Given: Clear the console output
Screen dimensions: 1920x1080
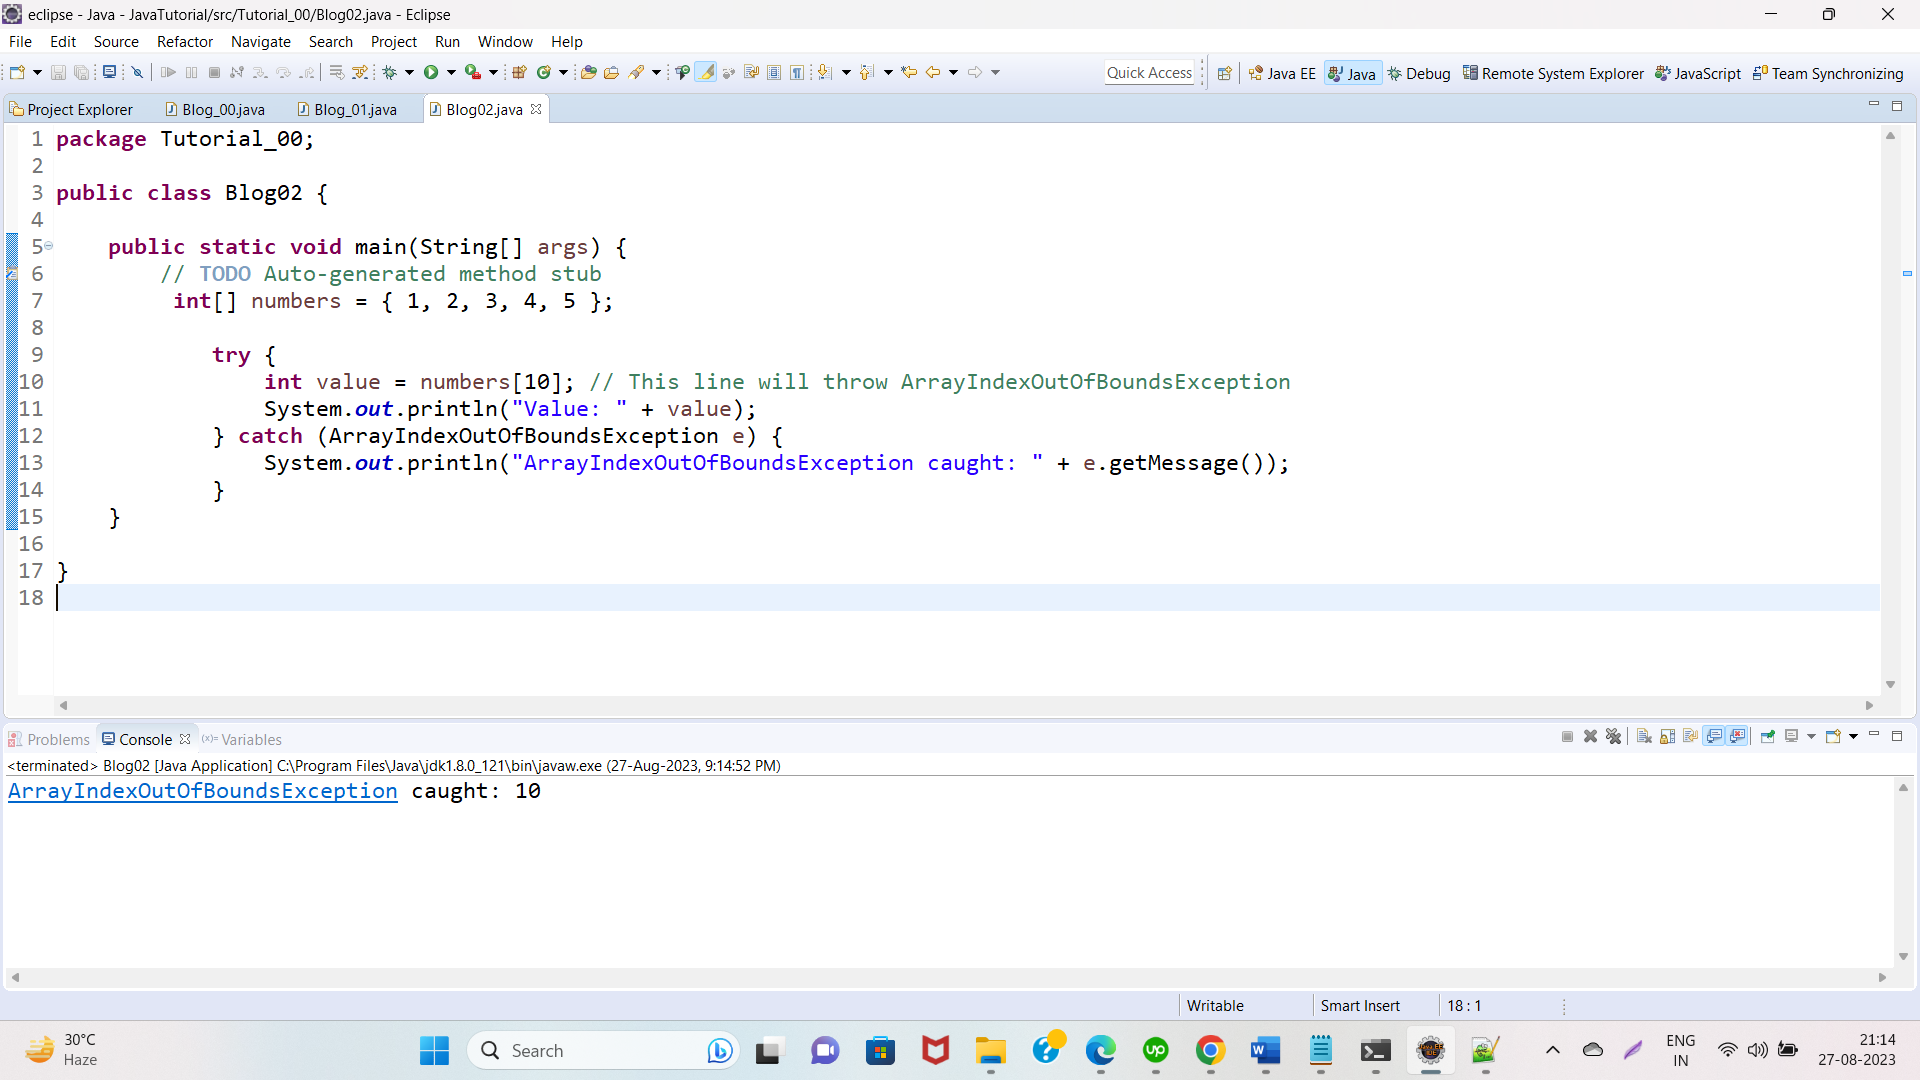Looking at the screenshot, I should (x=1644, y=736).
